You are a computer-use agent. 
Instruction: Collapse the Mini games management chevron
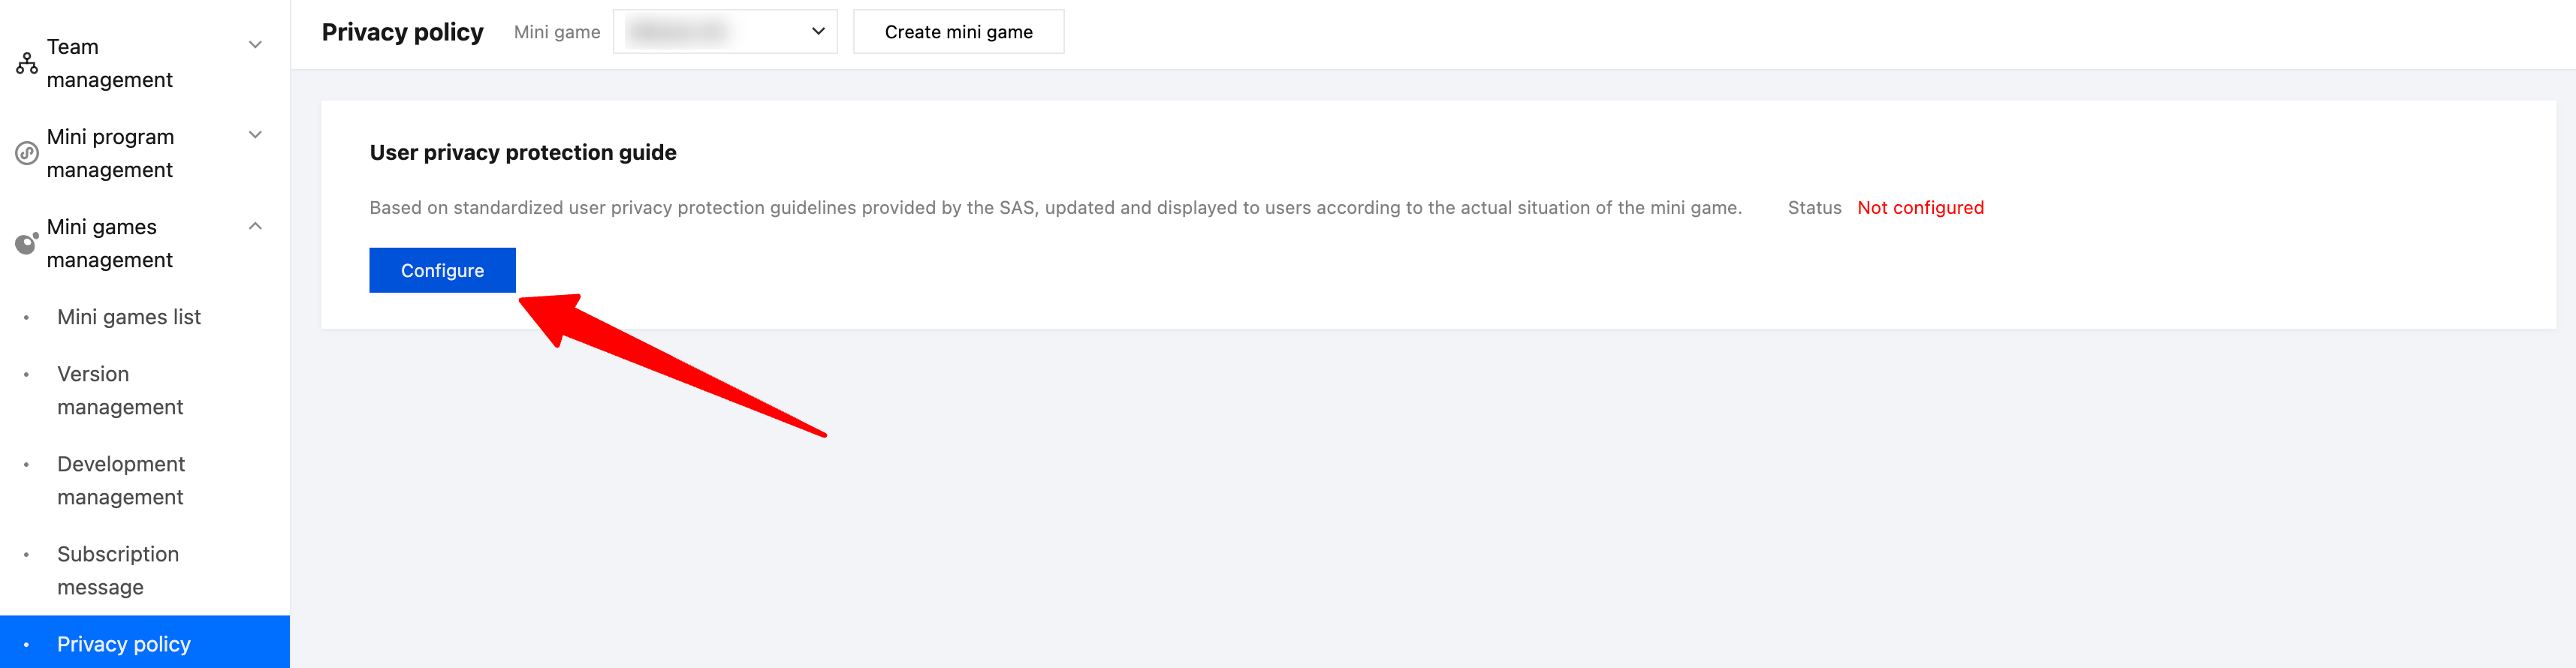tap(255, 226)
